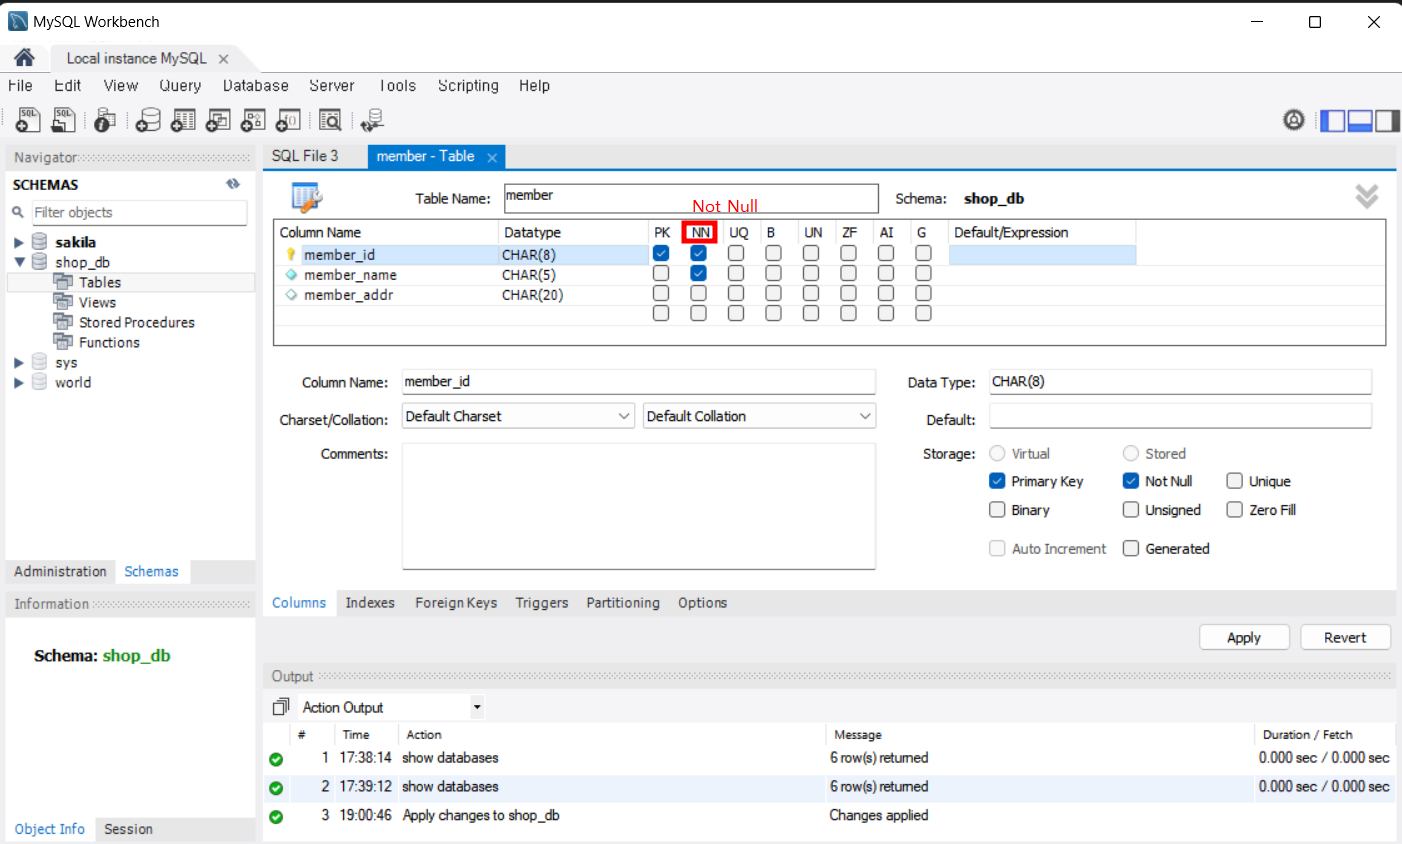The image size is (1402, 844).
Task: Click the sakila database icon
Action: (40, 242)
